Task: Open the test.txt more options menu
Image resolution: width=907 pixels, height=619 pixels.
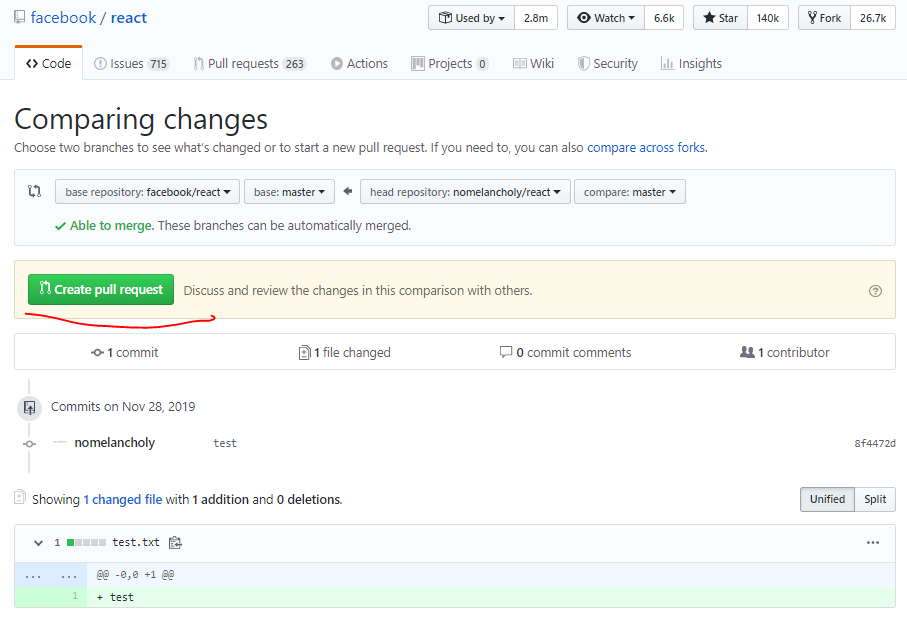Action: (x=873, y=543)
